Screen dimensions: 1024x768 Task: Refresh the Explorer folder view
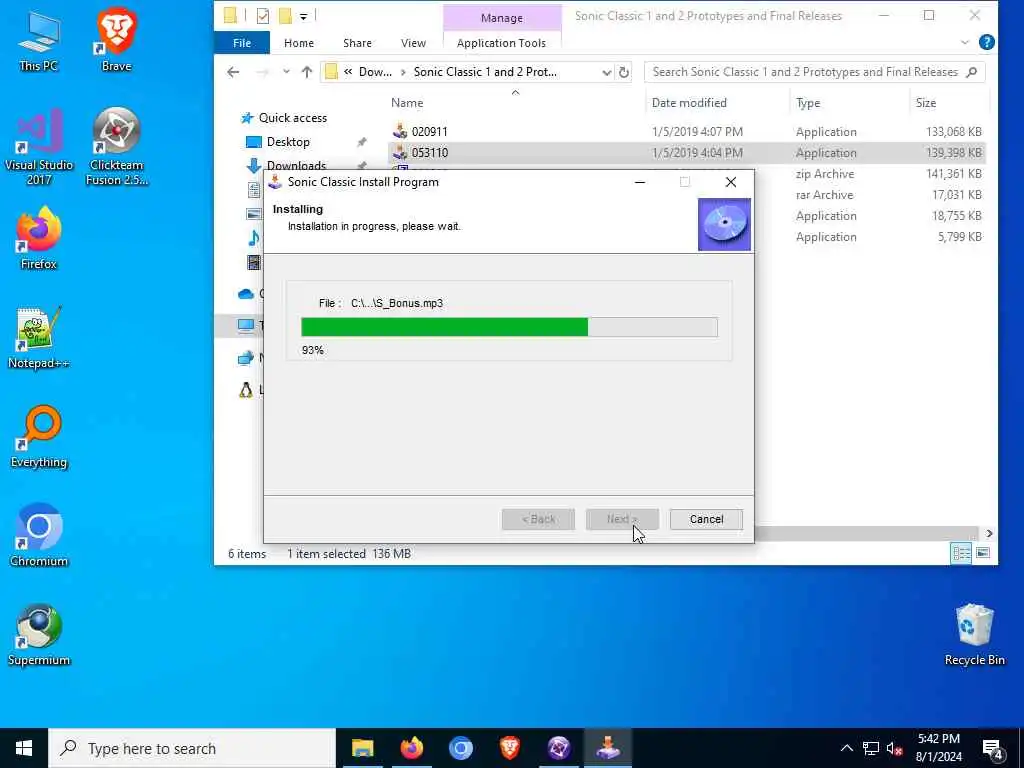pos(624,72)
